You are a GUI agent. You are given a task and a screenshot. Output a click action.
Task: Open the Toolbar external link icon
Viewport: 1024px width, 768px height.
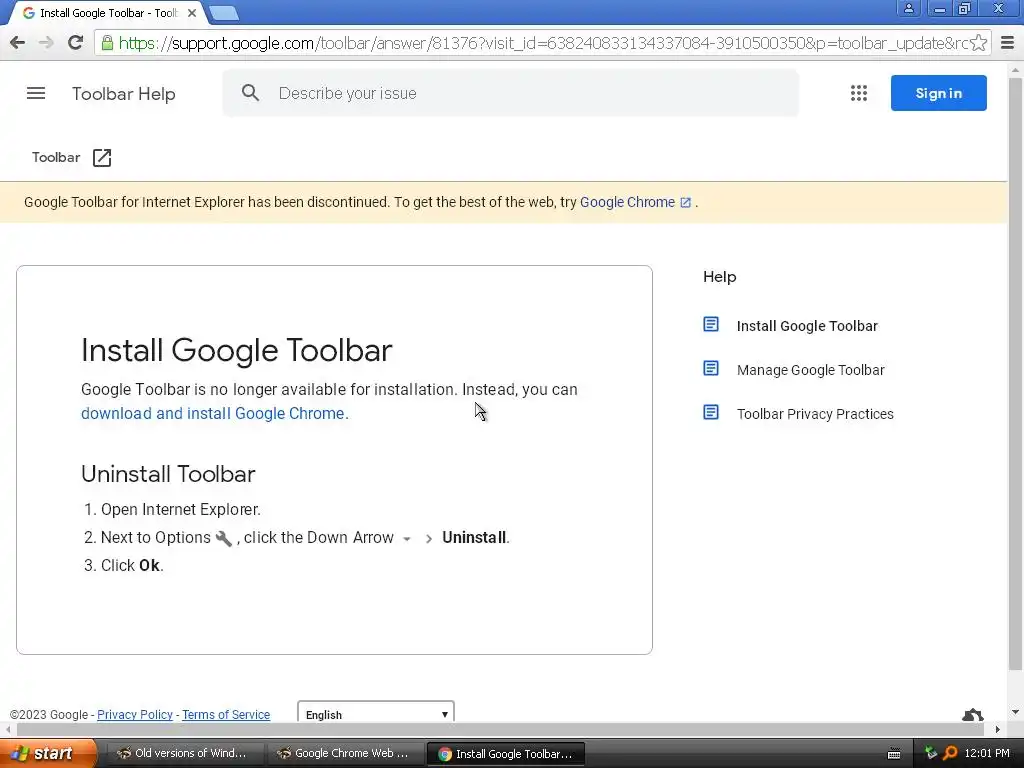102,157
